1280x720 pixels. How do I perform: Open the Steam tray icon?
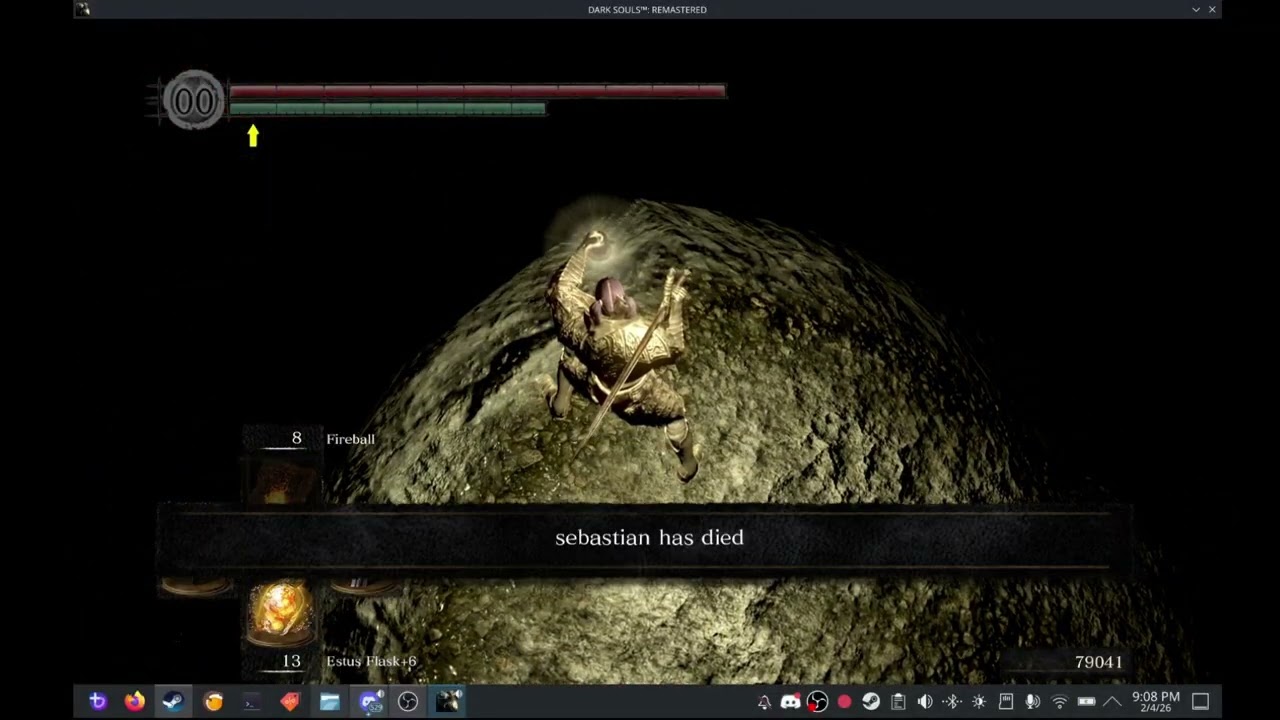[x=871, y=702]
